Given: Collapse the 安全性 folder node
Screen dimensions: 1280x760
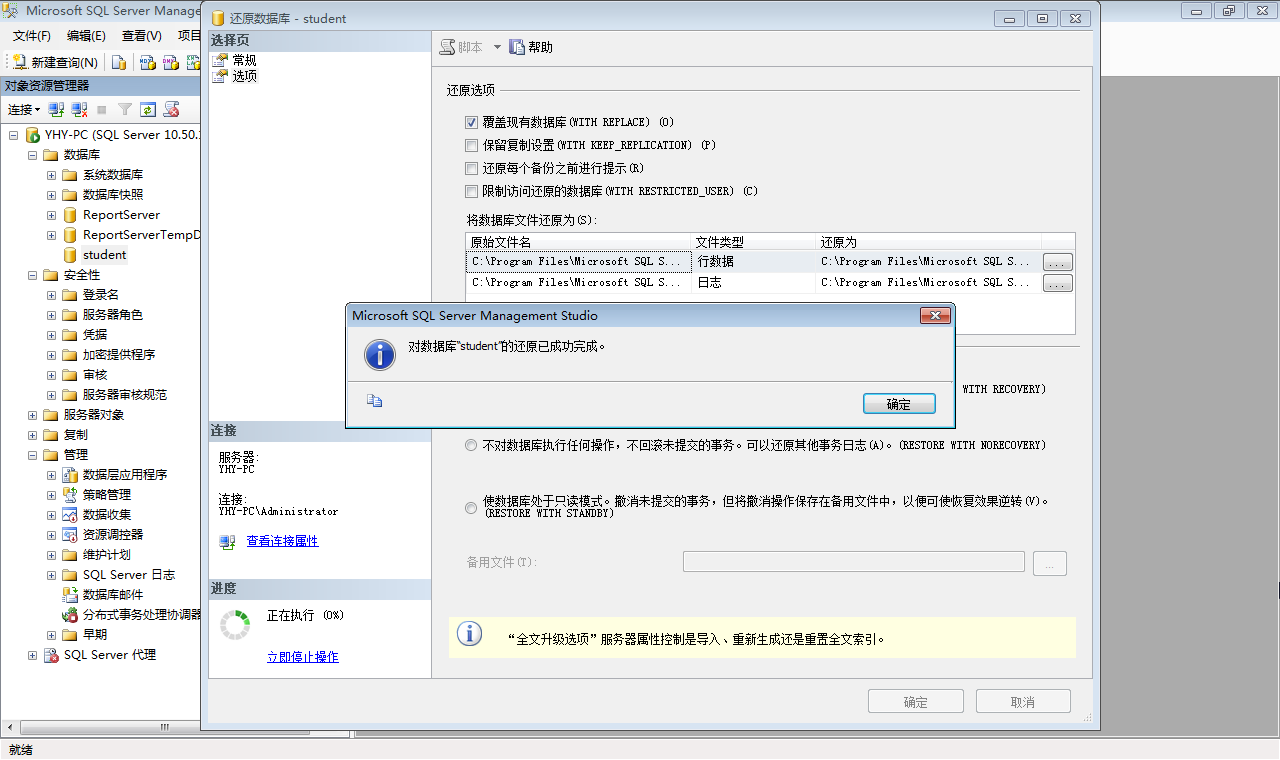Looking at the screenshot, I should [x=32, y=275].
